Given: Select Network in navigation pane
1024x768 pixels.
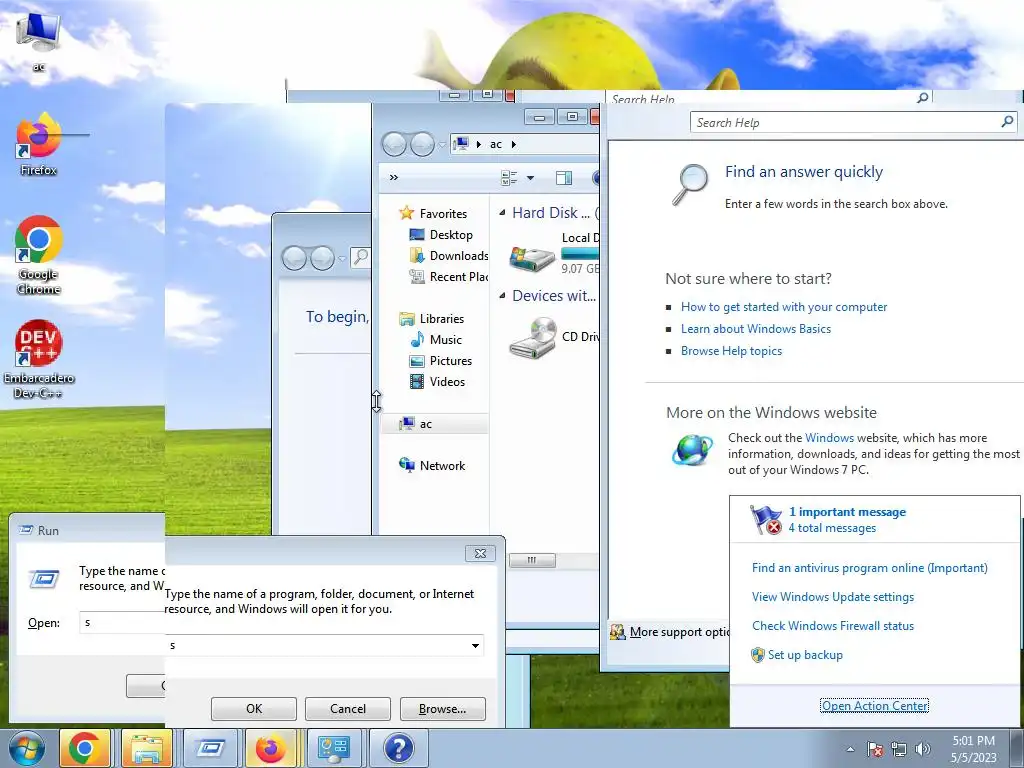Looking at the screenshot, I should tap(432, 466).
